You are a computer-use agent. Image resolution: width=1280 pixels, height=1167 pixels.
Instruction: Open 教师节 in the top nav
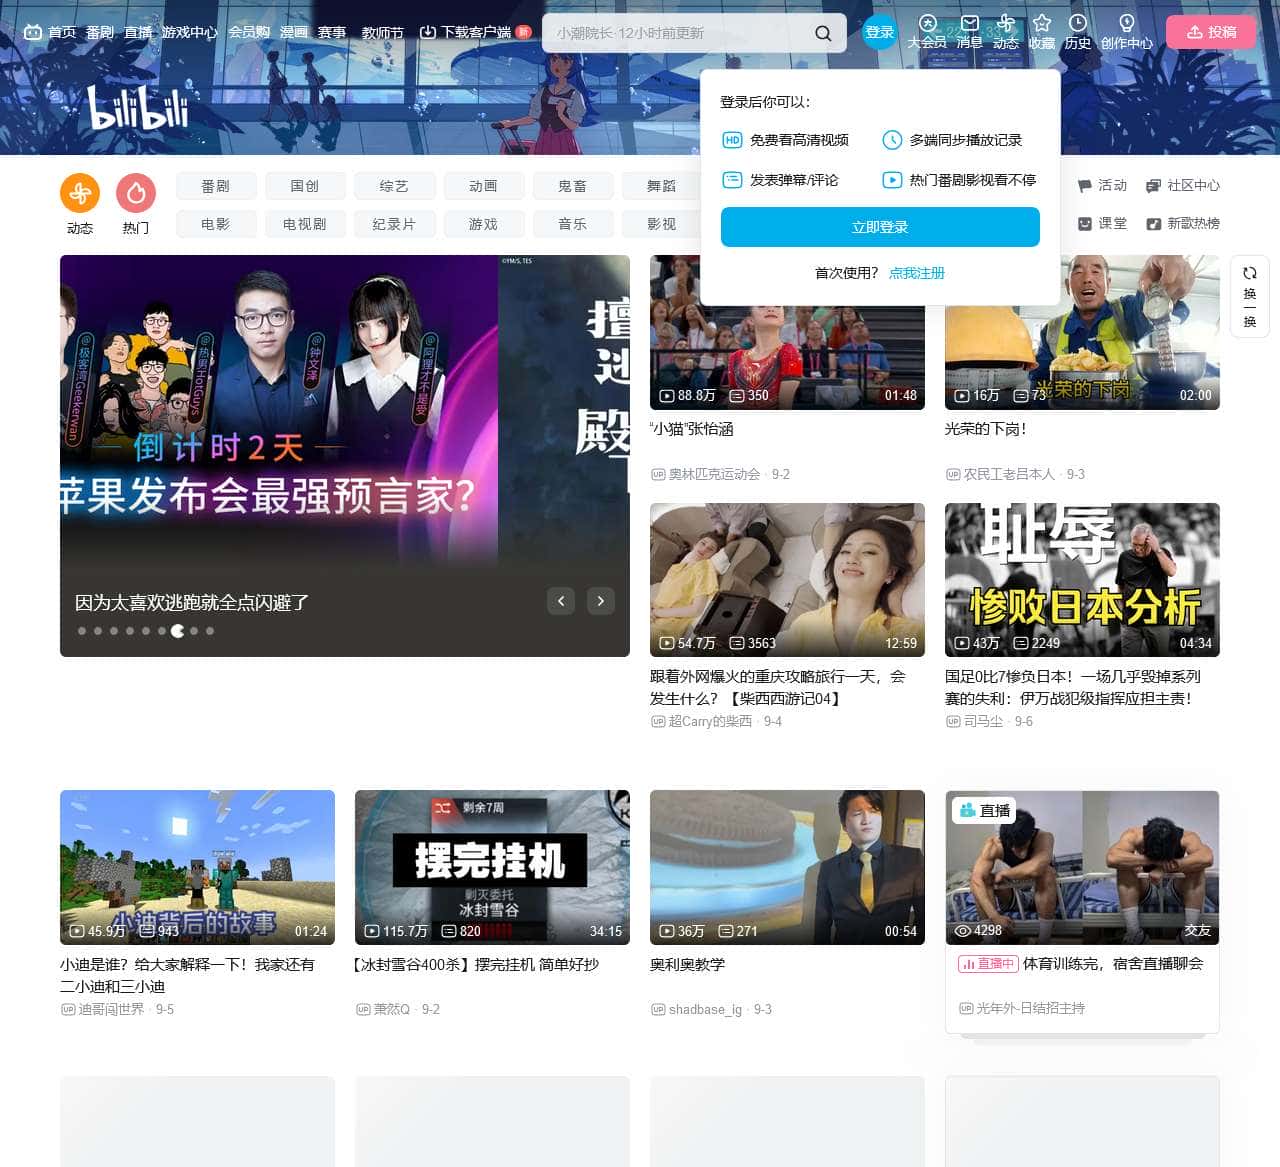[x=382, y=32]
